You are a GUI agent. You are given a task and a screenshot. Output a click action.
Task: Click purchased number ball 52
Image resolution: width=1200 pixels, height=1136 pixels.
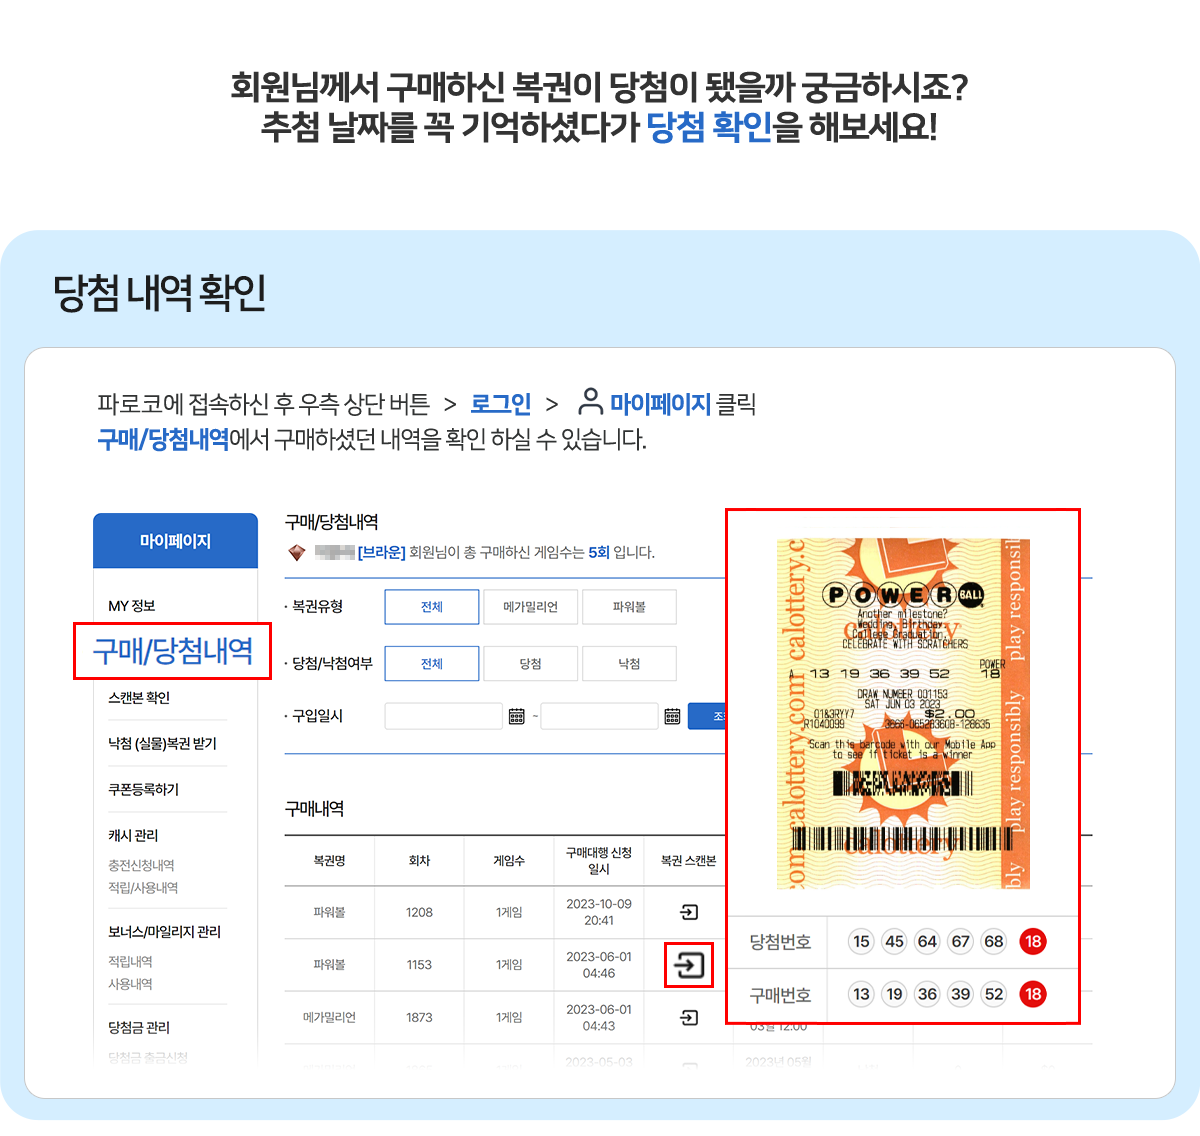[993, 994]
